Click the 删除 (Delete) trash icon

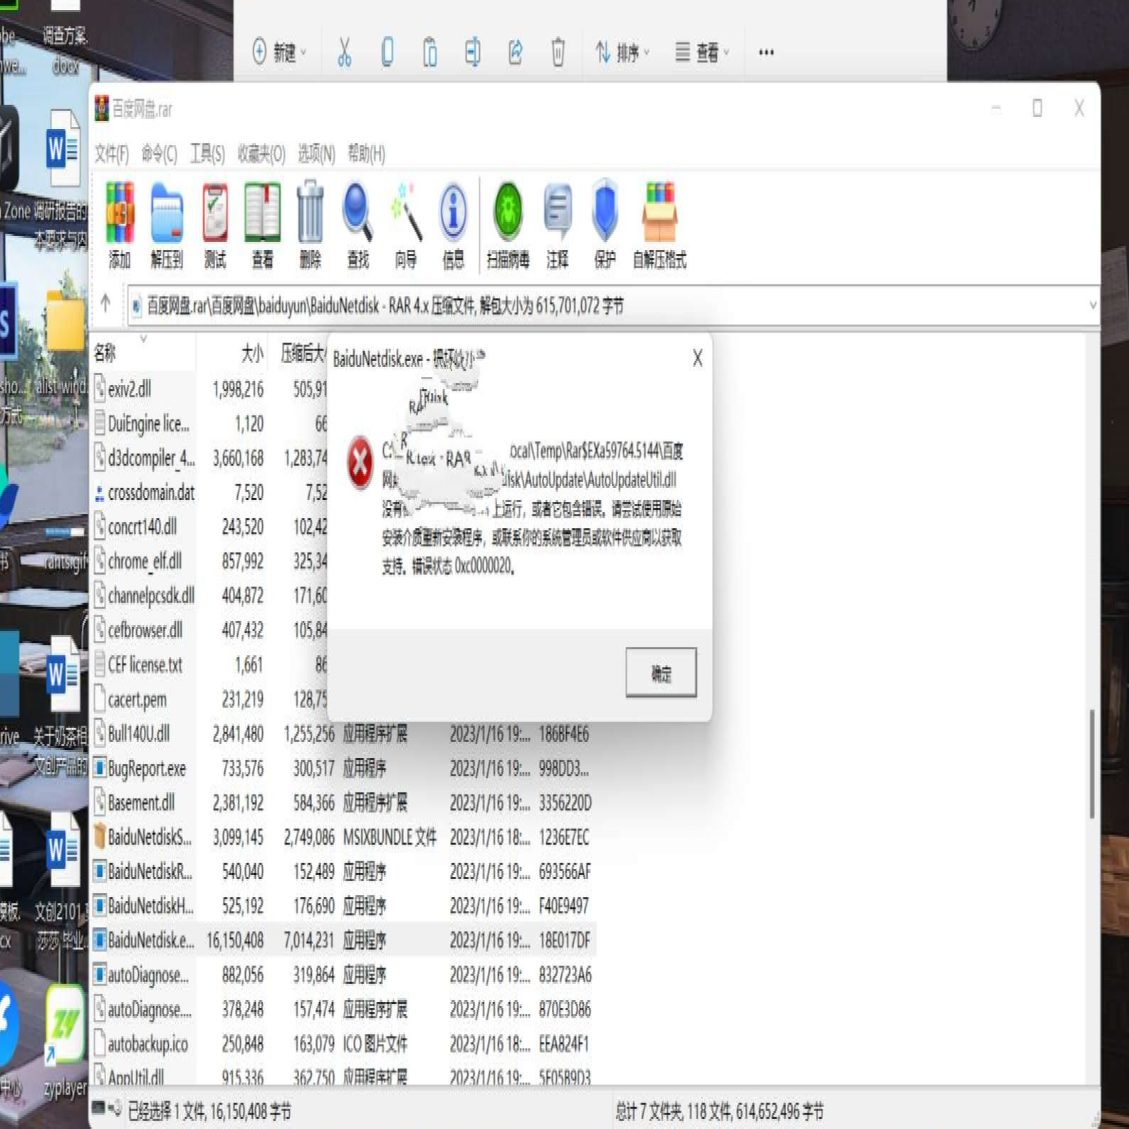point(310,225)
